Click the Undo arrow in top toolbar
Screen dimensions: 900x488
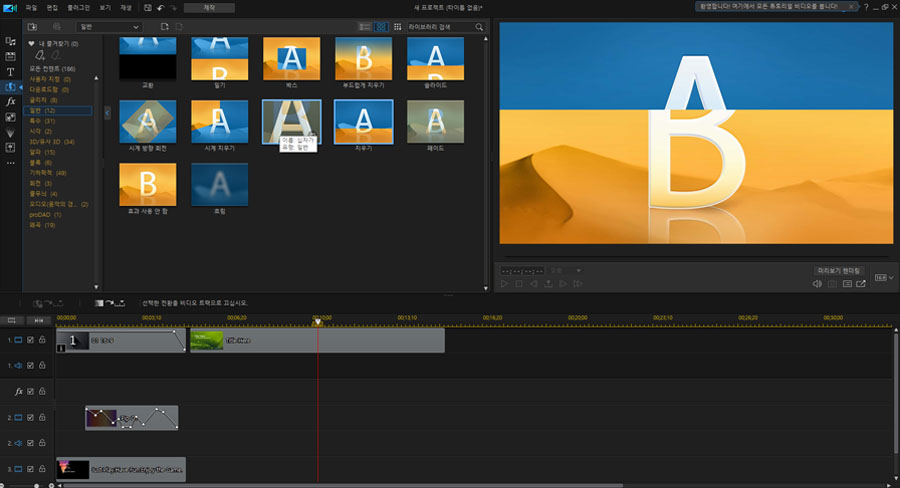(x=161, y=8)
